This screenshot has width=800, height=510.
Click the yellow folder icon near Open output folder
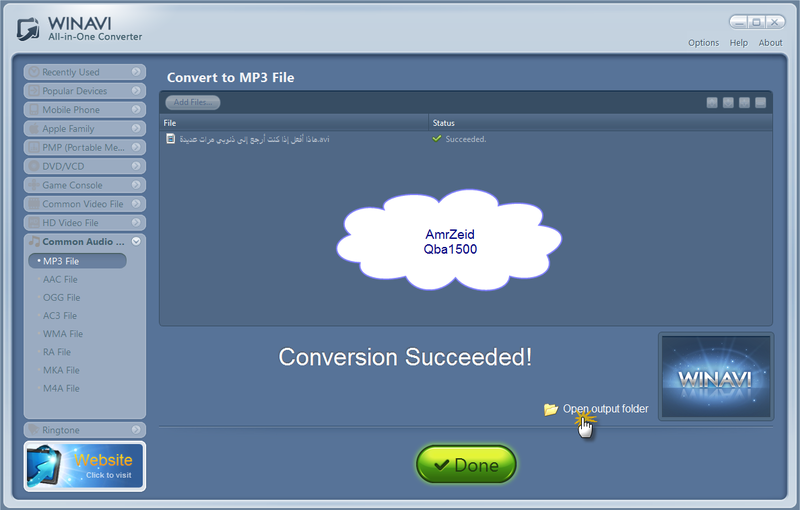coord(551,409)
